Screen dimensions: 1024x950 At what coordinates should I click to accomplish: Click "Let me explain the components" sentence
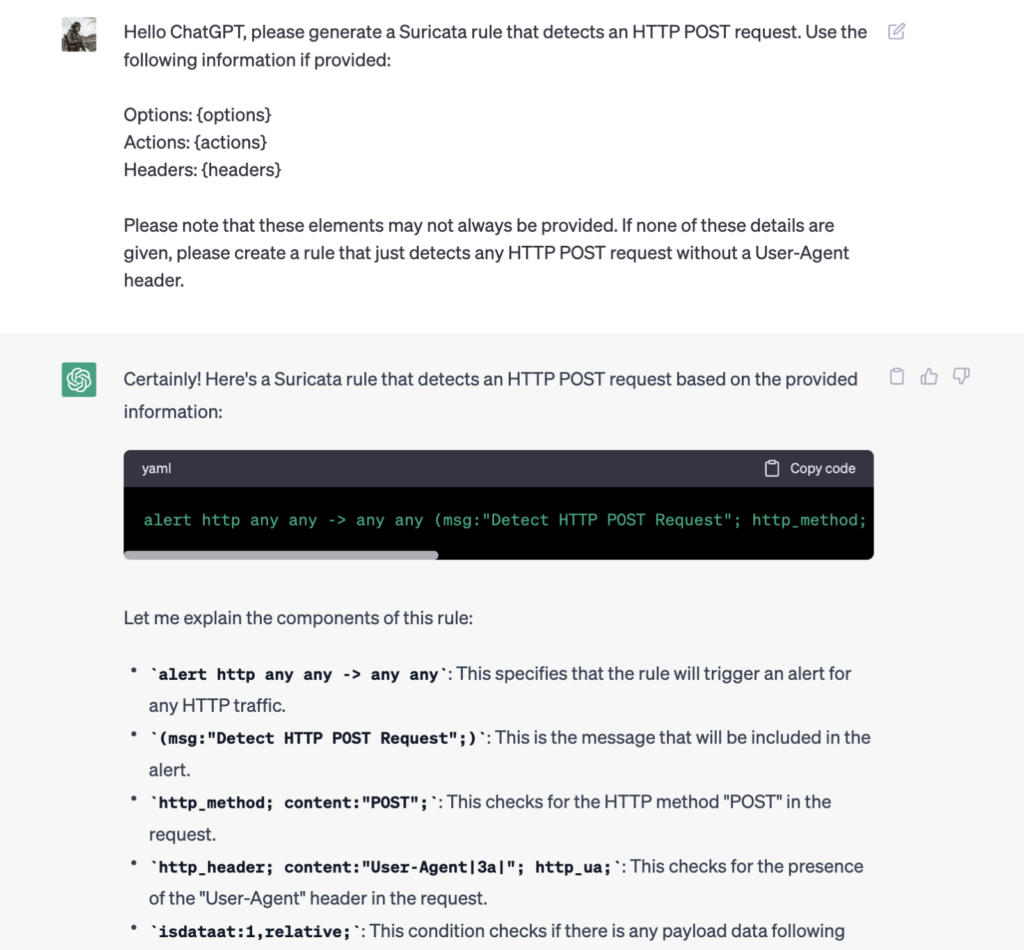298,618
